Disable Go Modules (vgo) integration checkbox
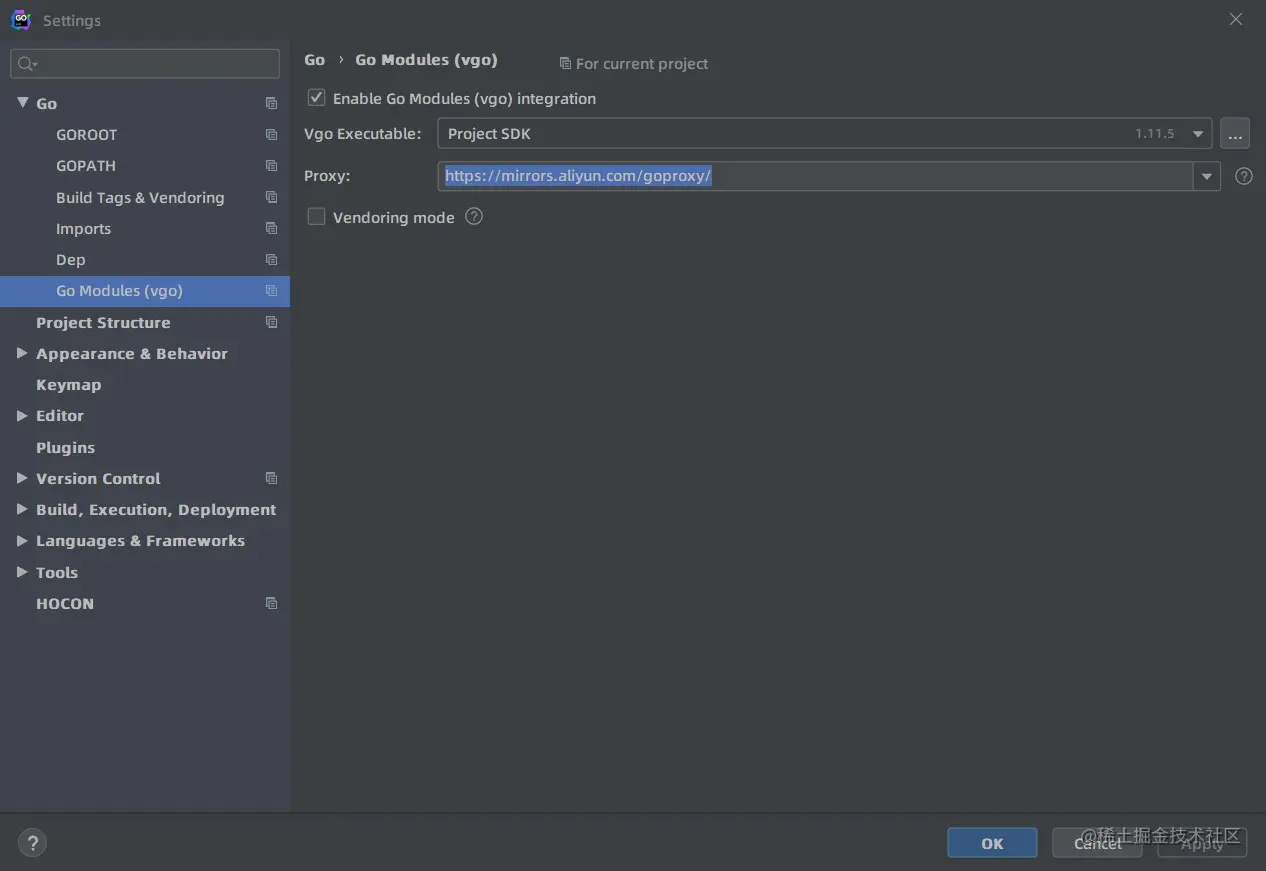 click(316, 98)
